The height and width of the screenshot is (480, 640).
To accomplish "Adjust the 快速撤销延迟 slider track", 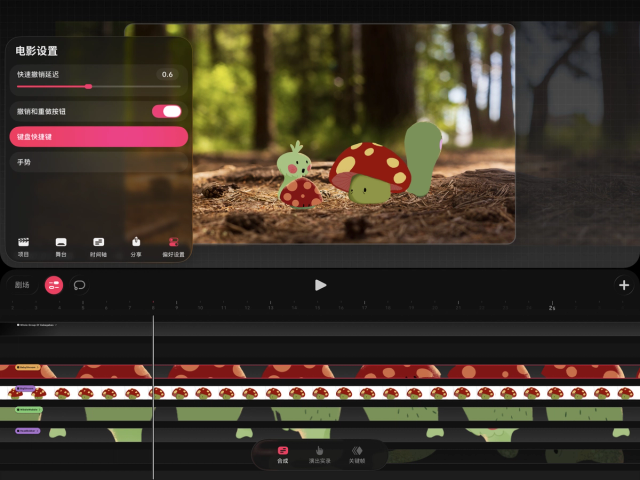I will click(x=98, y=87).
